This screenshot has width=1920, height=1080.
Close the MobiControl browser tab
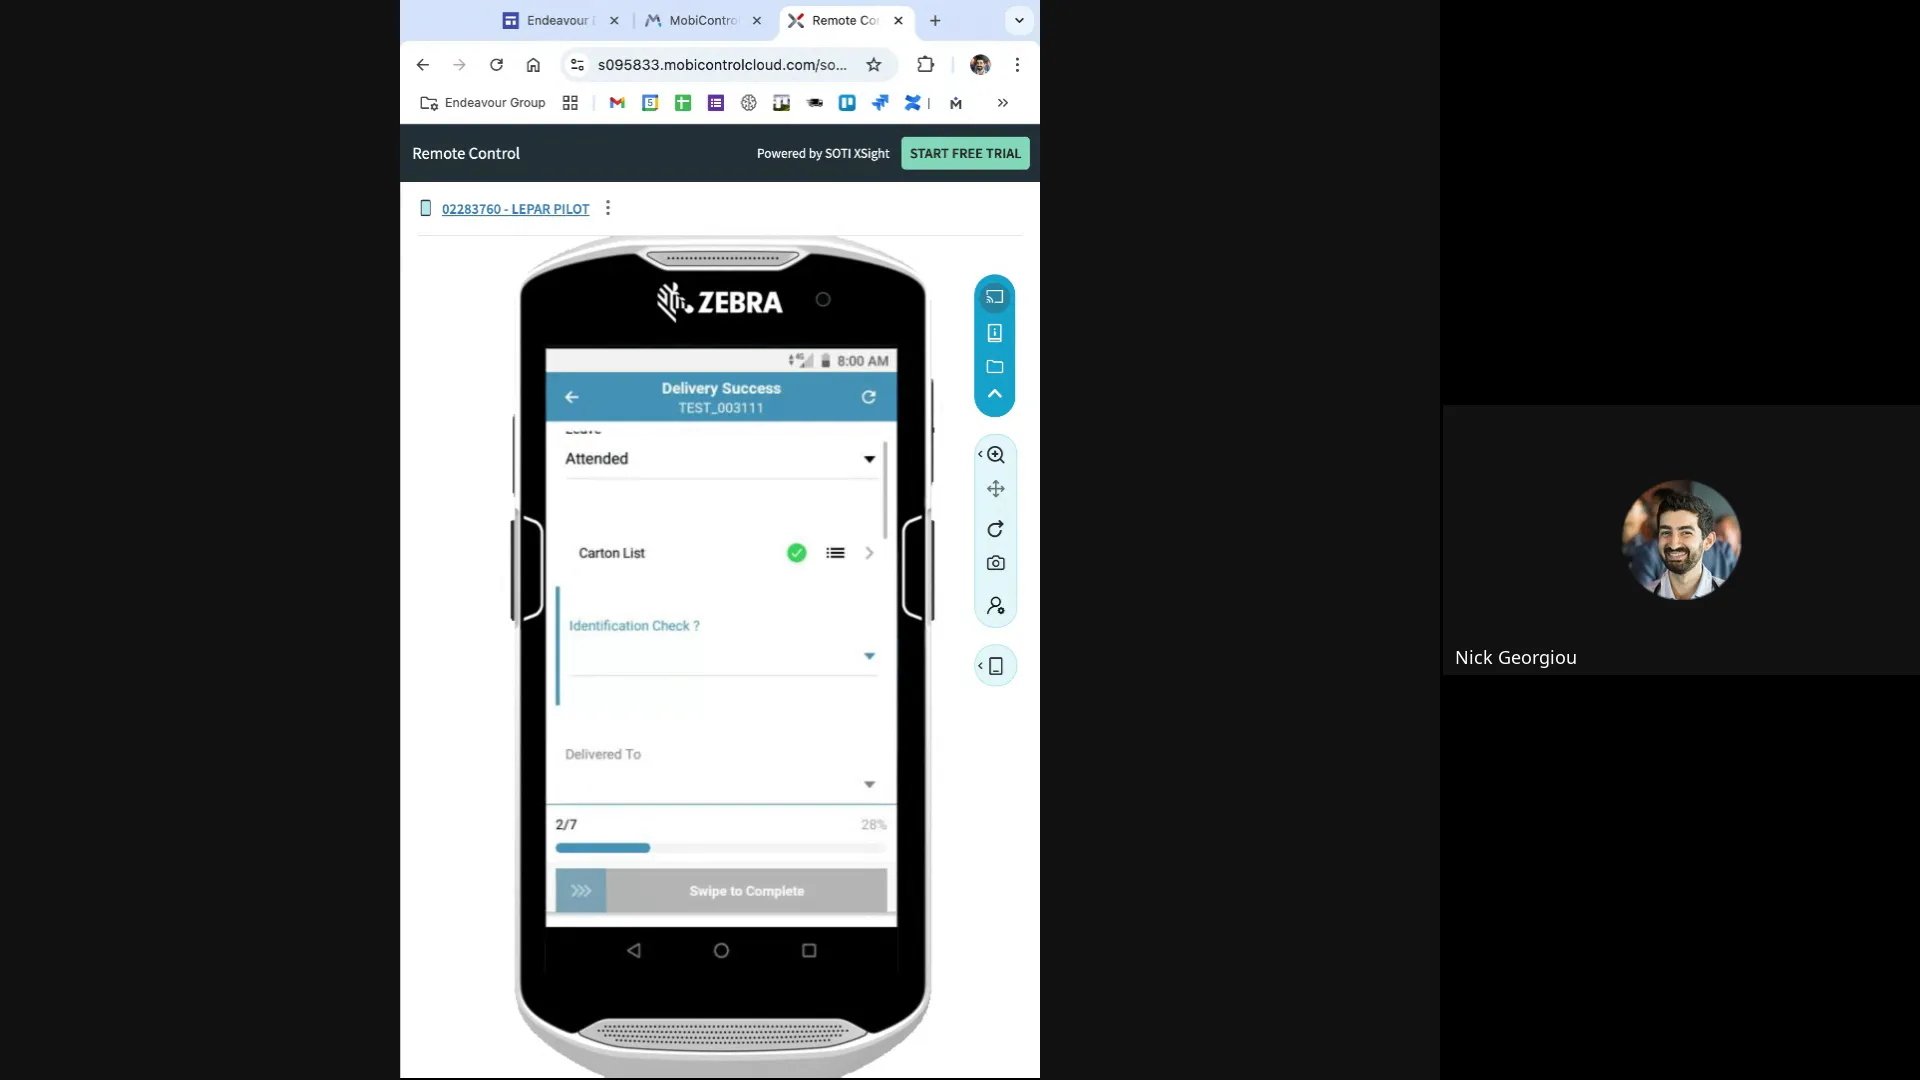(757, 20)
